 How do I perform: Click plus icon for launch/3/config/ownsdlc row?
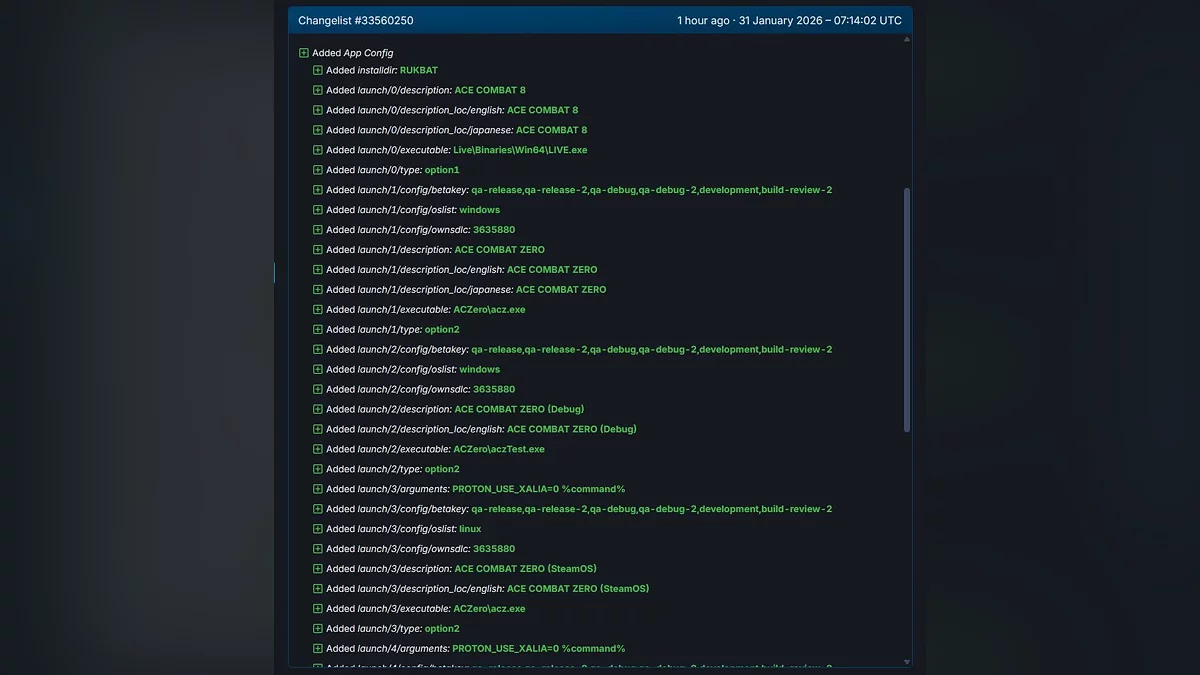click(318, 549)
